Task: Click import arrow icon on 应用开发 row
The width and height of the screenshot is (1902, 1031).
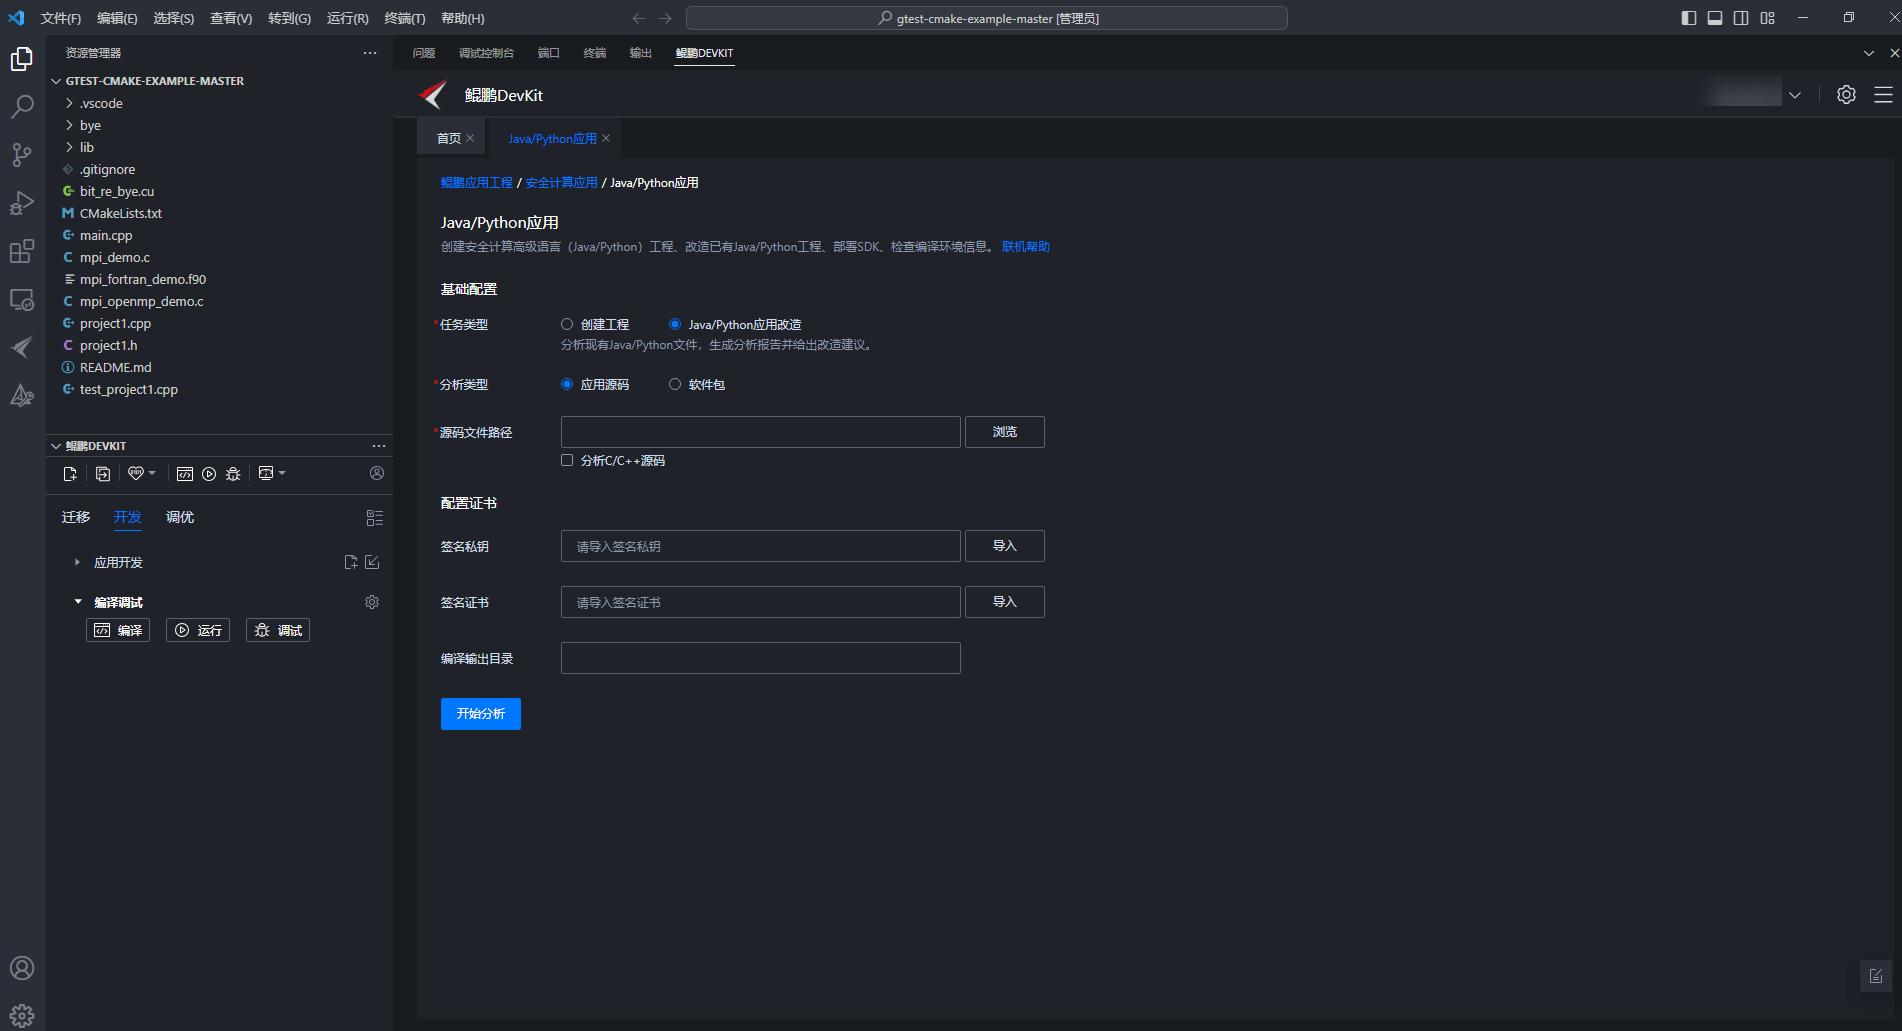Action: tap(372, 562)
